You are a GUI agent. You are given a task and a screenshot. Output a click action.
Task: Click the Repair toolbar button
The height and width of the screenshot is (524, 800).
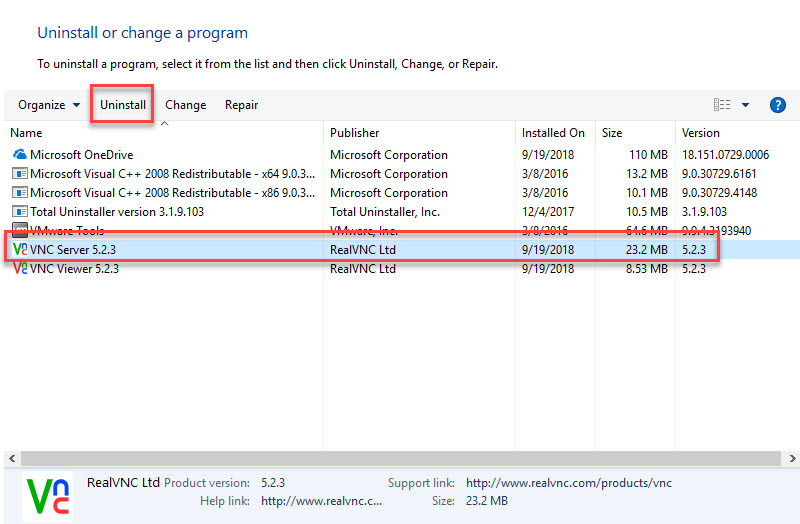241,105
